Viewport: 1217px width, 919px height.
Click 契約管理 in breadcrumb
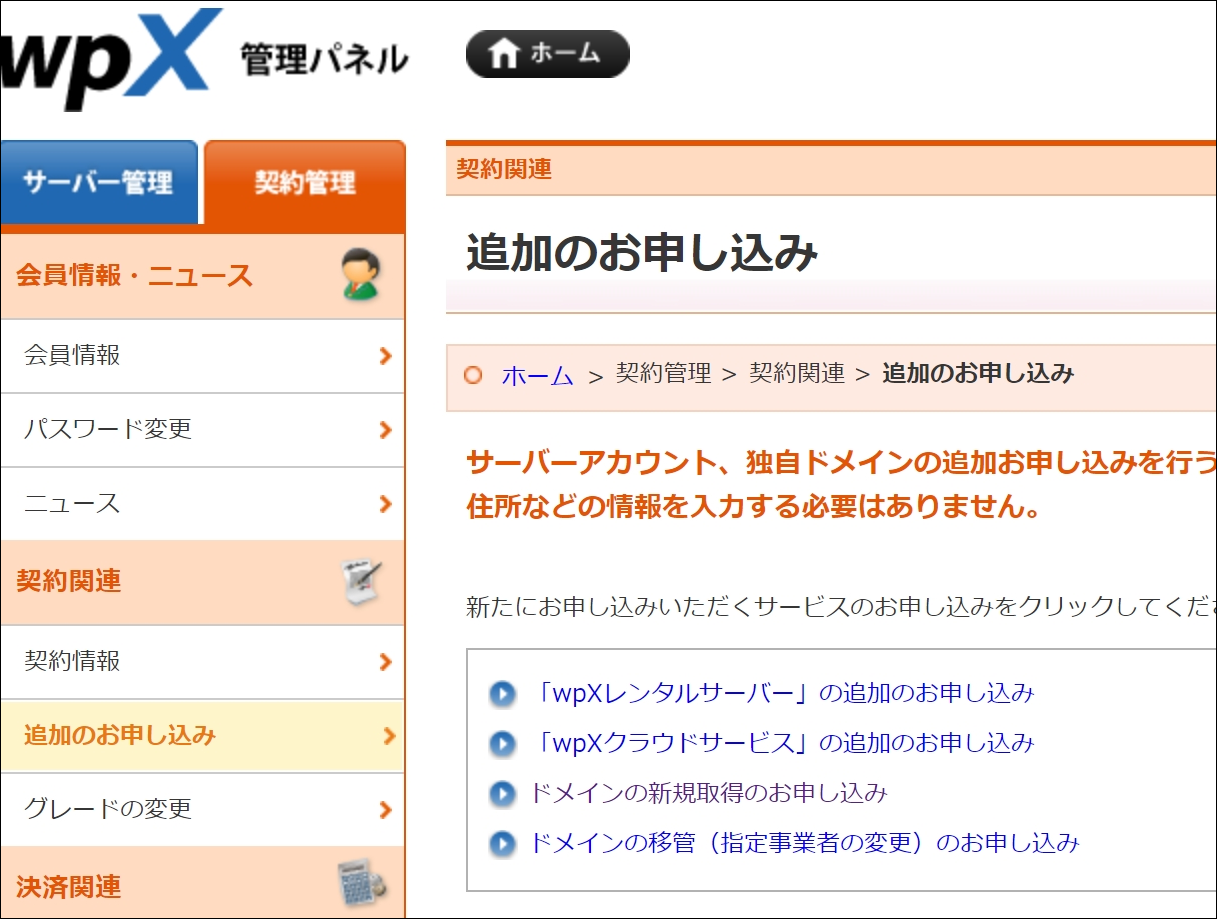coord(663,374)
